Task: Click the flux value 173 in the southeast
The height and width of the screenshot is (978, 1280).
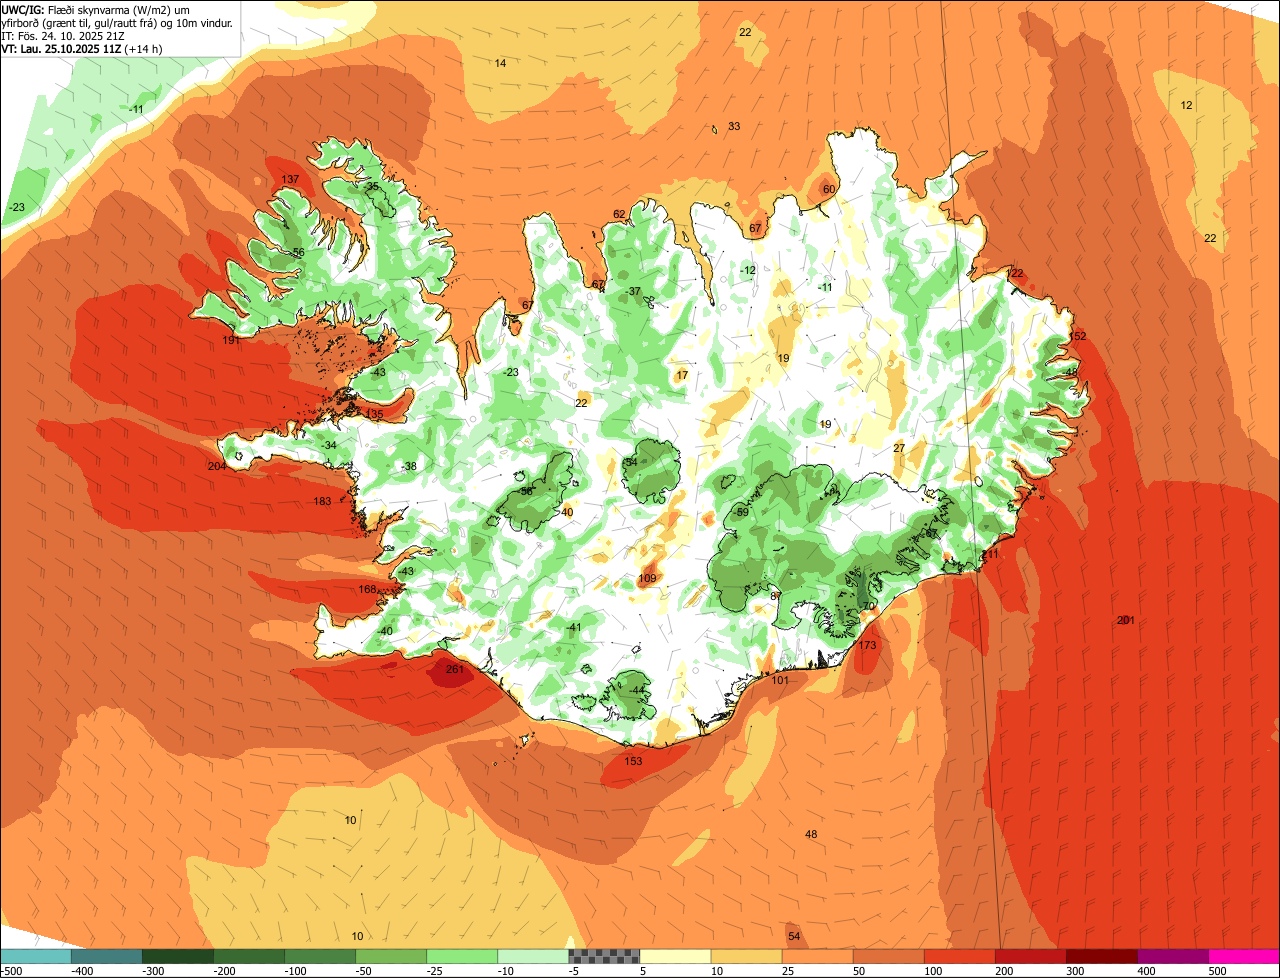Action: pos(867,645)
